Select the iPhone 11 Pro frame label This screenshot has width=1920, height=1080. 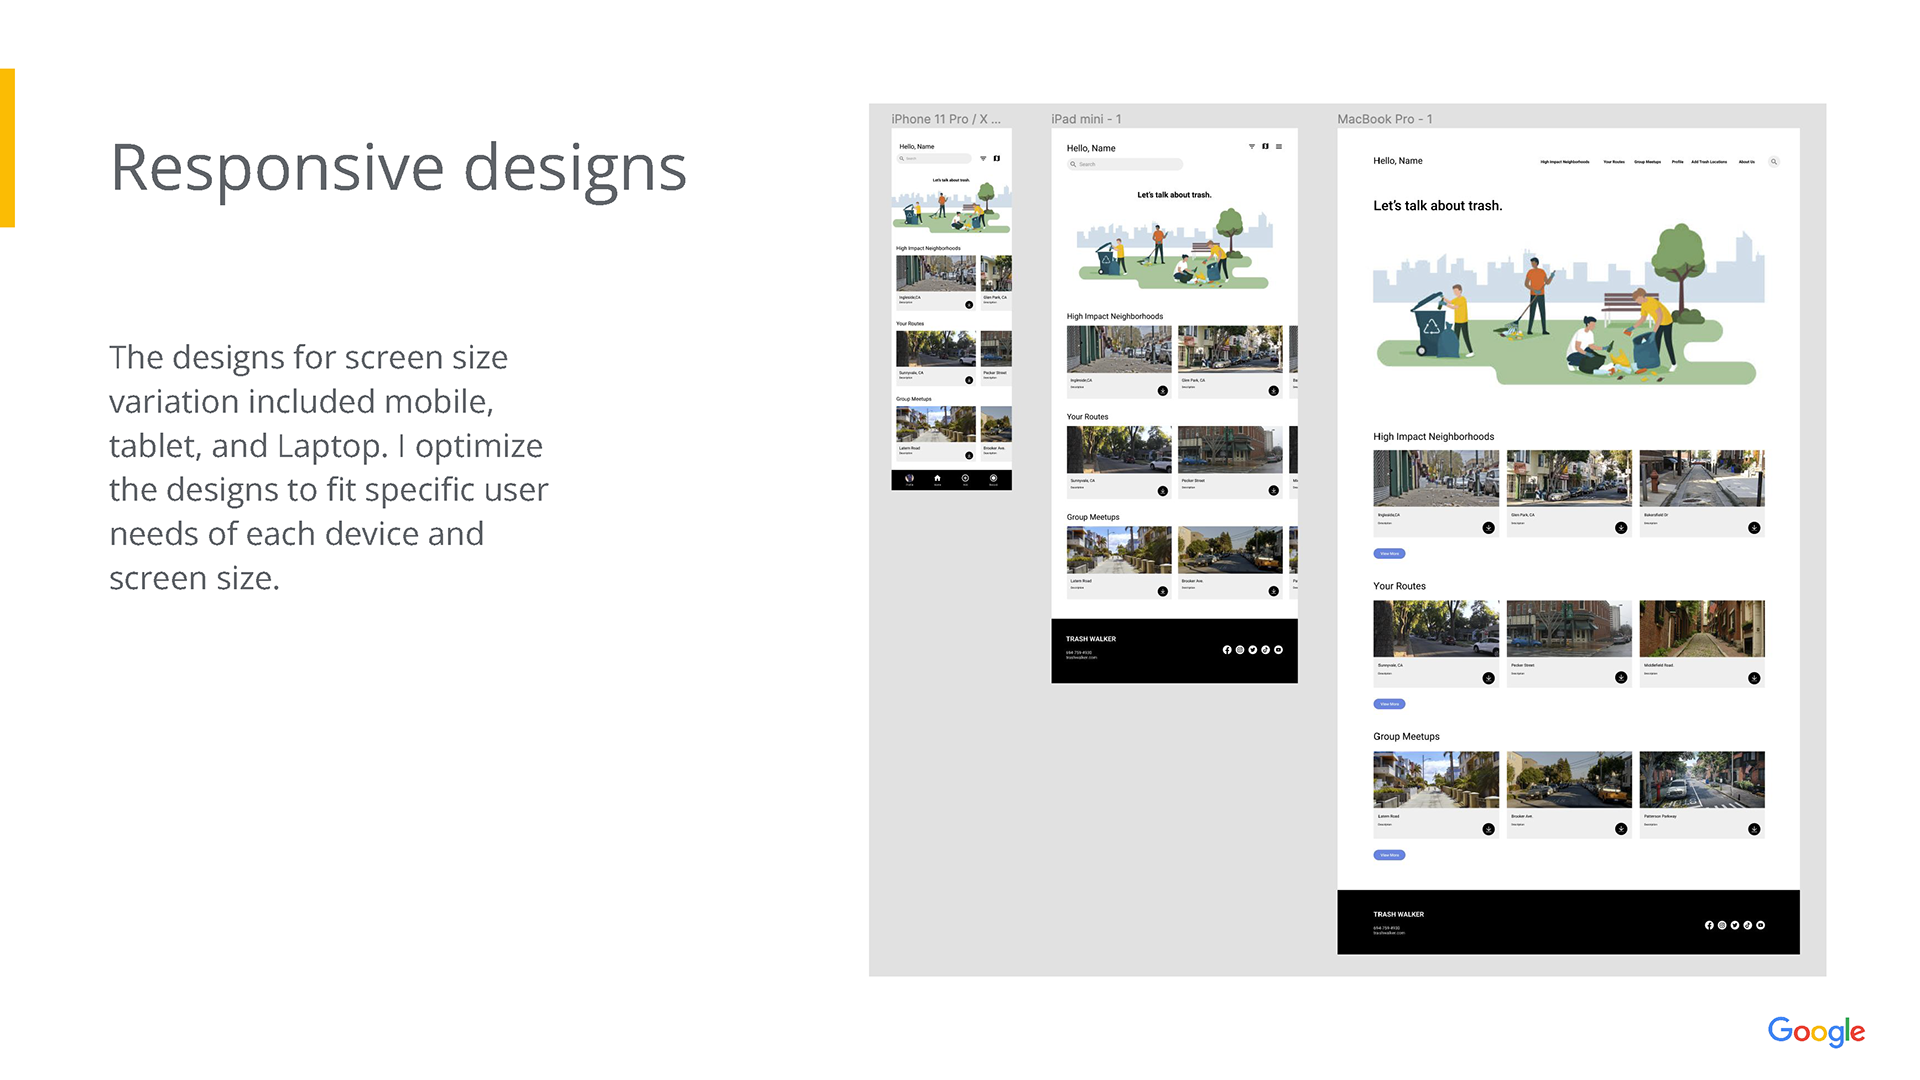pos(945,119)
